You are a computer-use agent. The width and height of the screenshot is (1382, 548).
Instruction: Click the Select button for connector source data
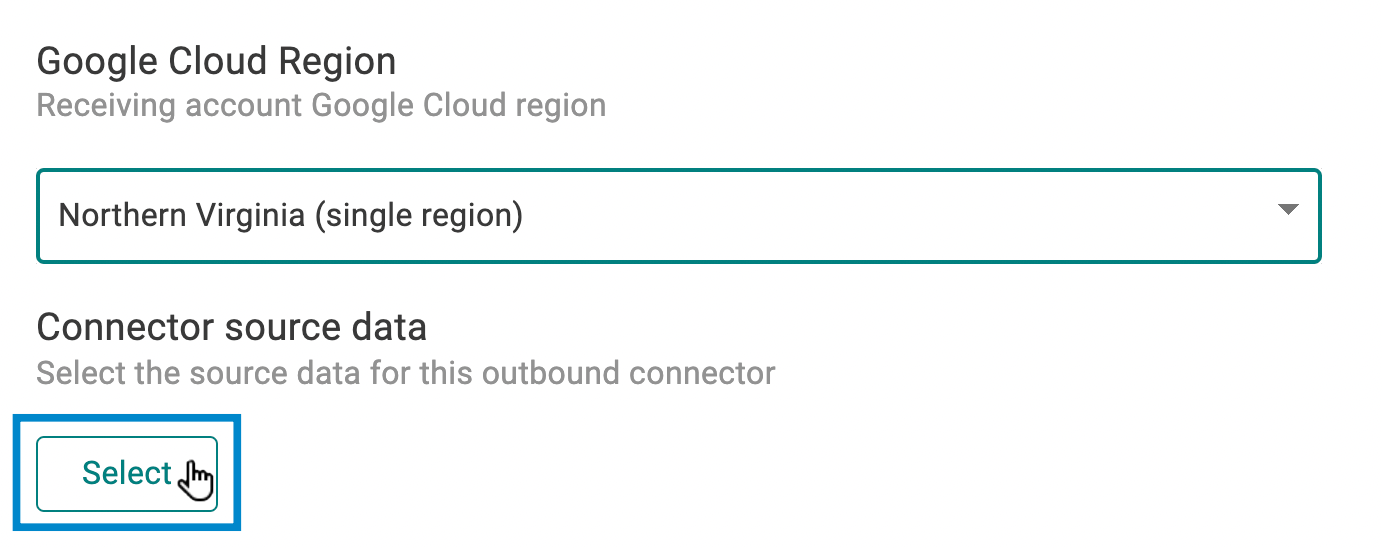point(127,473)
